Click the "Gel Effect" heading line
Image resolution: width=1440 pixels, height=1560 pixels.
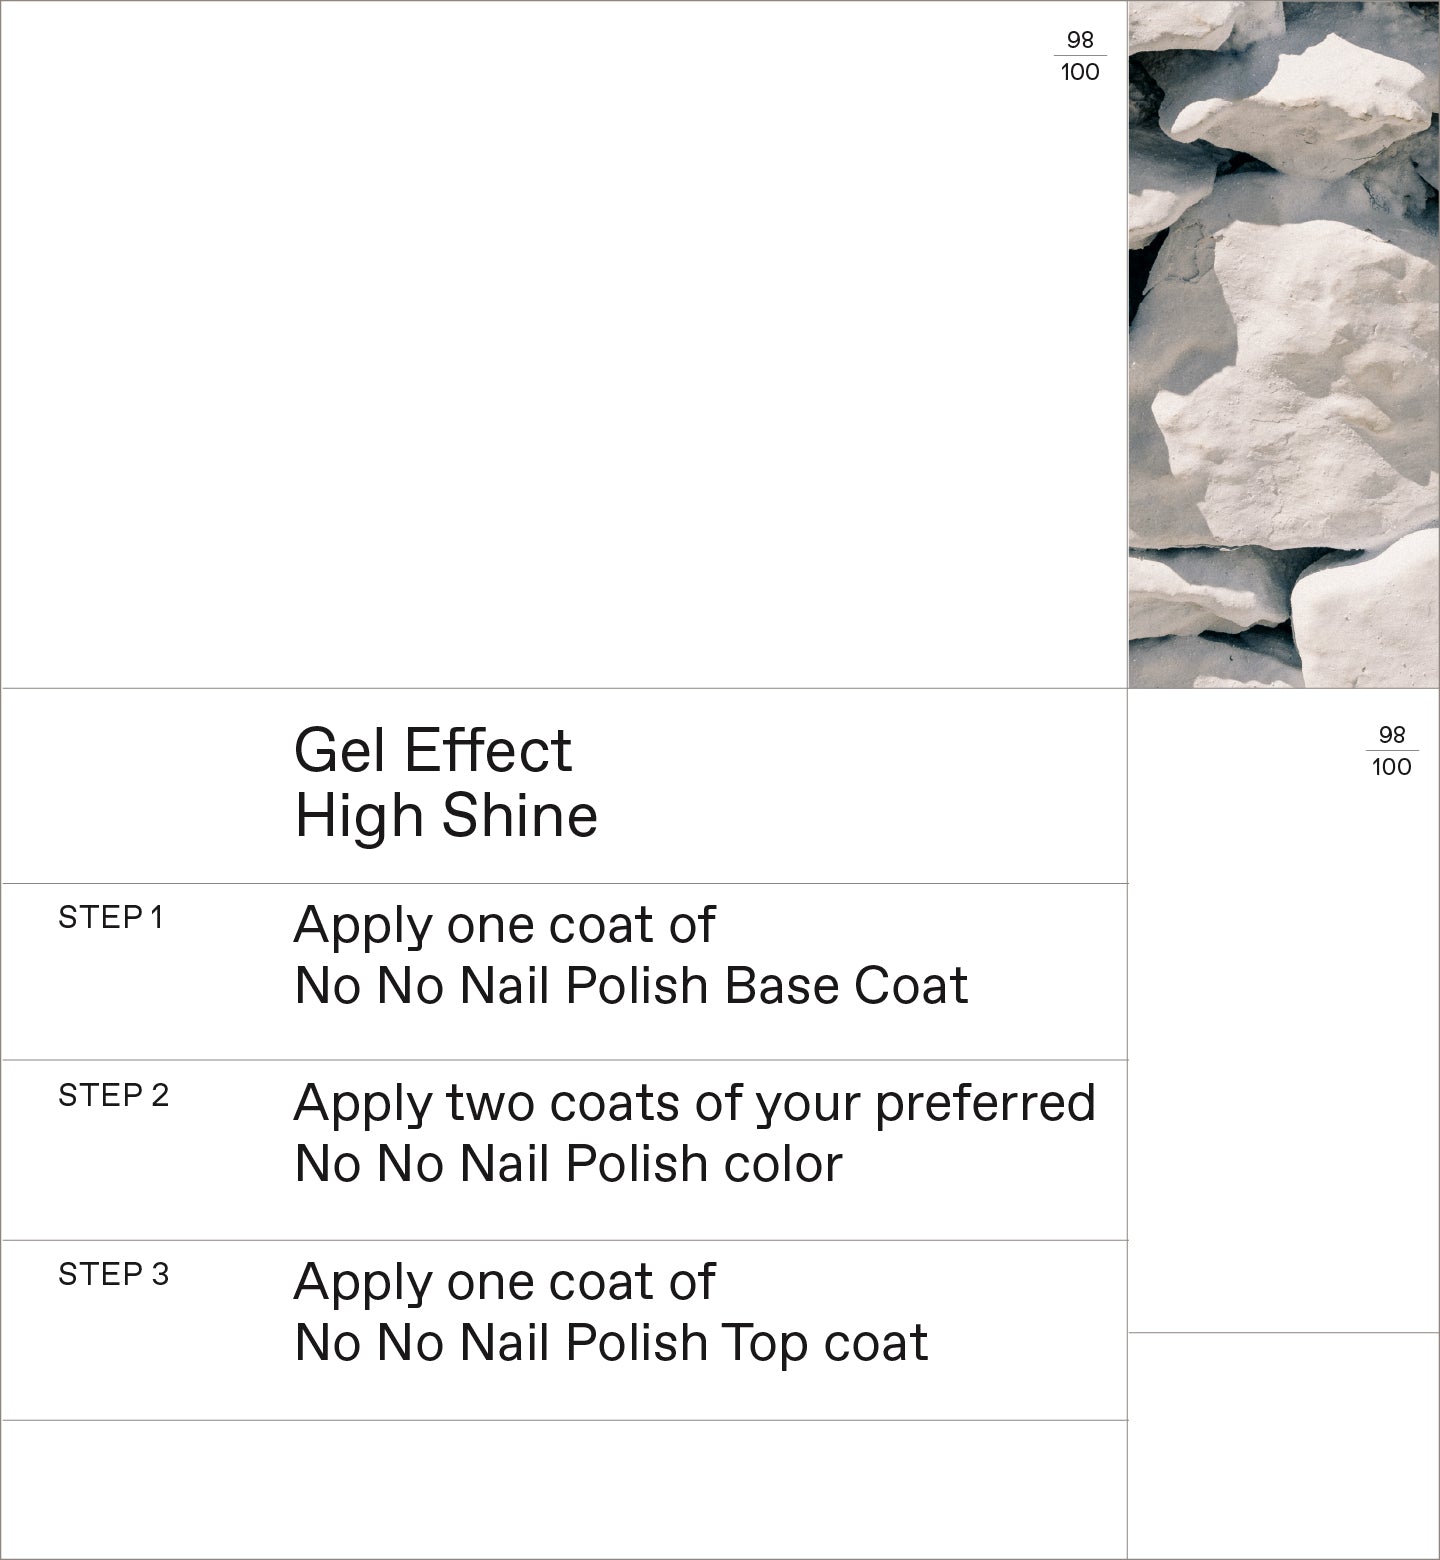[433, 750]
